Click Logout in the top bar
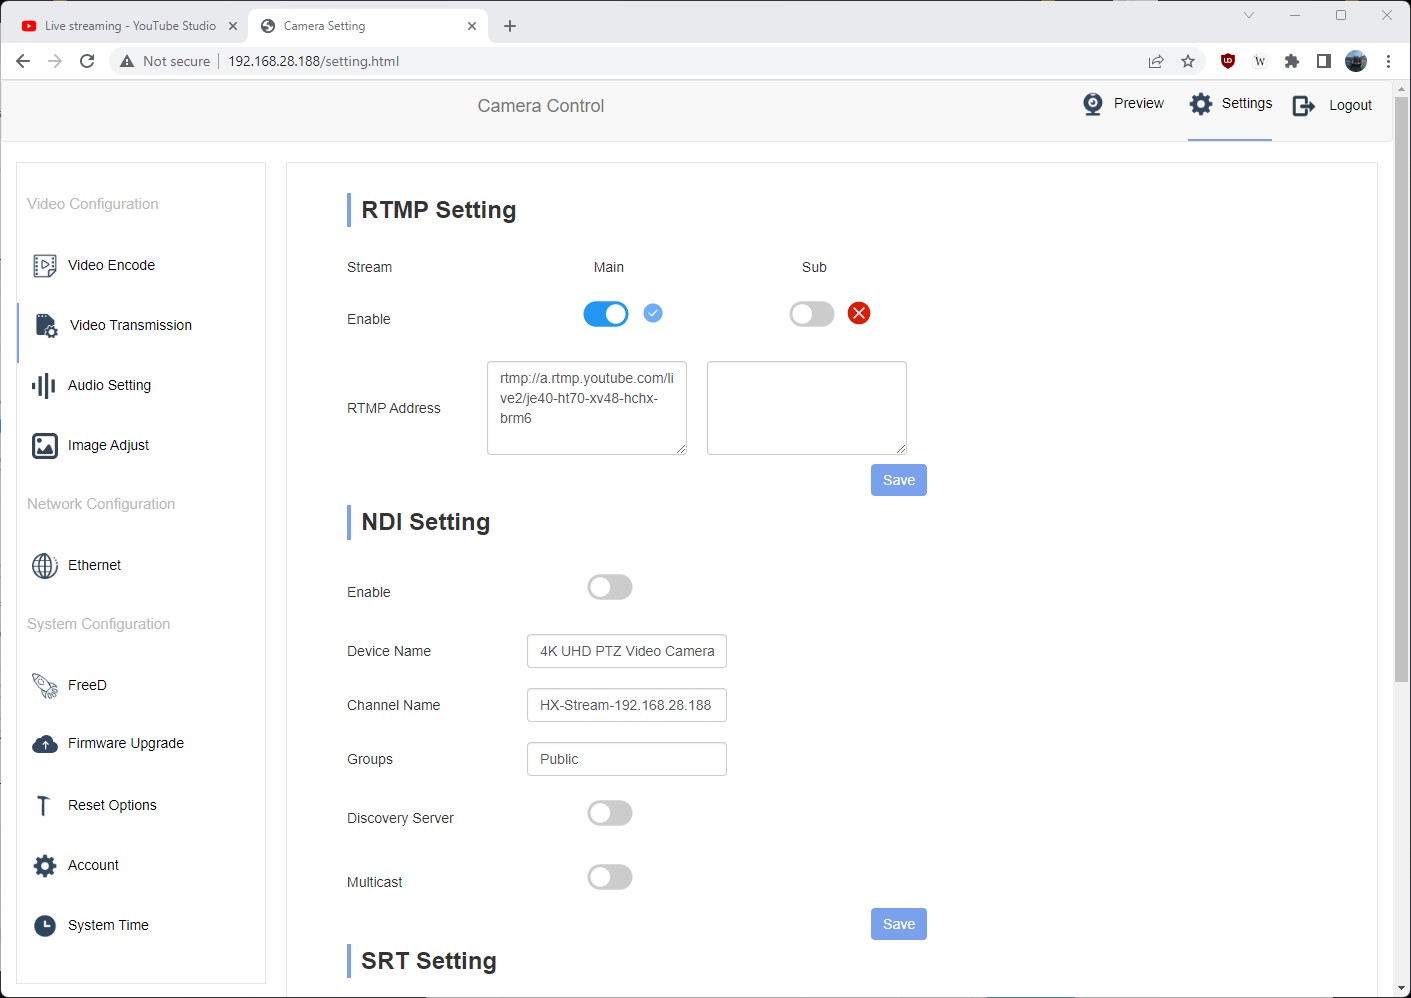The height and width of the screenshot is (998, 1411). pos(1350,105)
